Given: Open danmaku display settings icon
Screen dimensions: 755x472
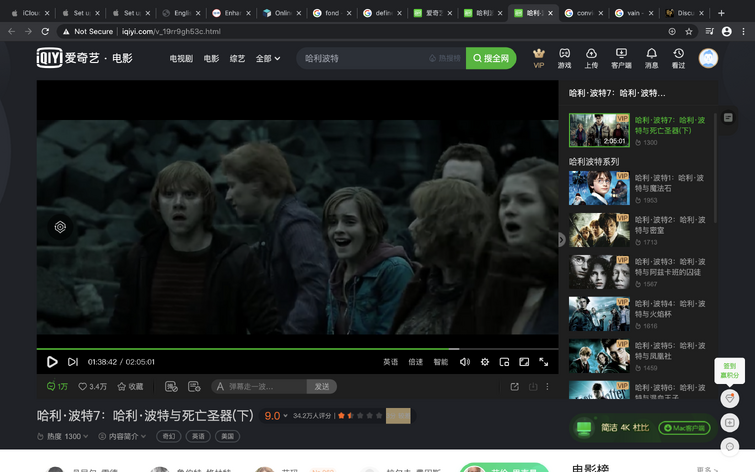Looking at the screenshot, I should (194, 386).
